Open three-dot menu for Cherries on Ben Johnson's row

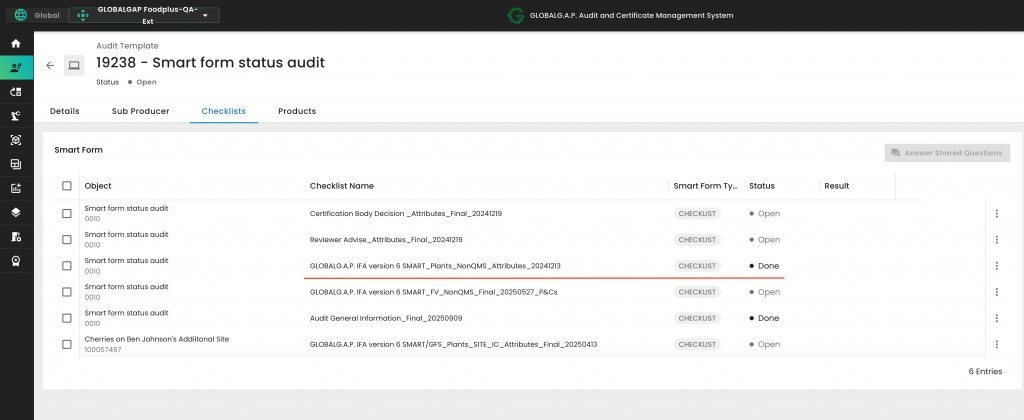click(996, 344)
